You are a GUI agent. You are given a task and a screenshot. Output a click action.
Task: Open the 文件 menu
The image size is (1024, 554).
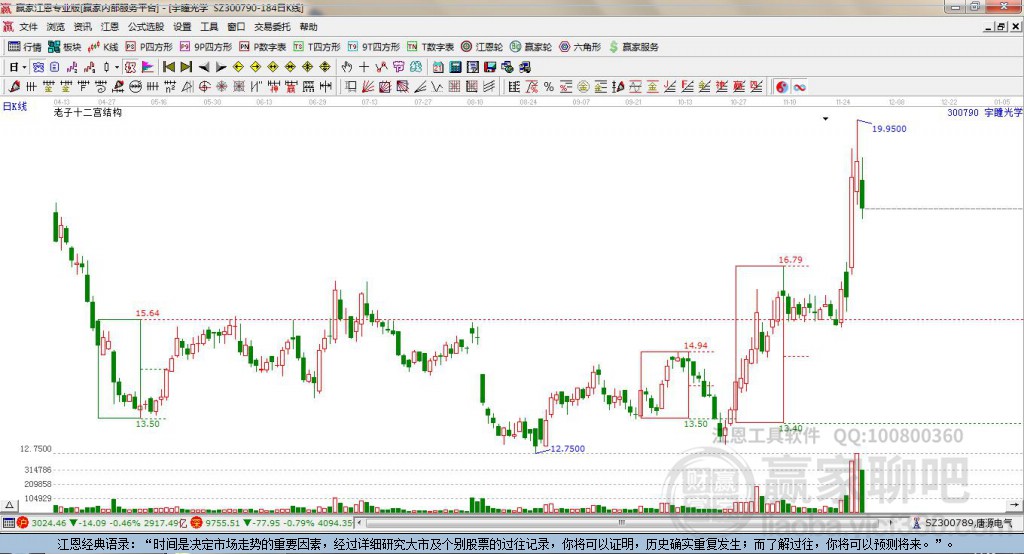coord(28,27)
